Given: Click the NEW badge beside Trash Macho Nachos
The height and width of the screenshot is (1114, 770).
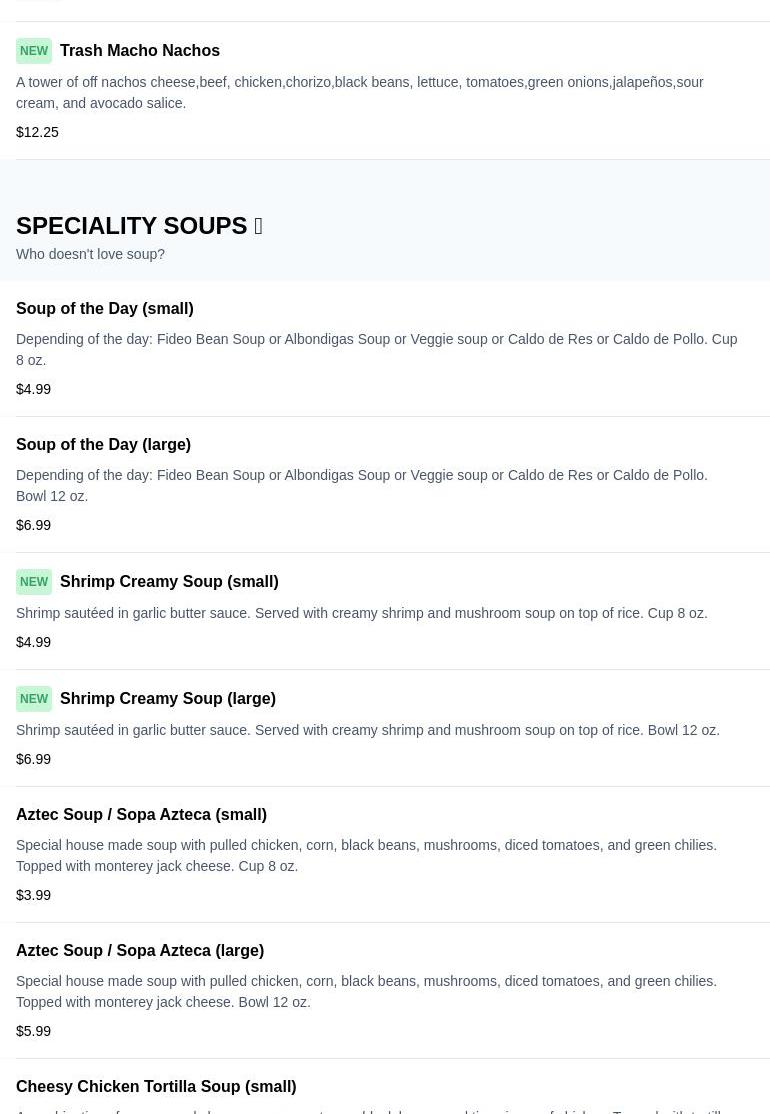Looking at the screenshot, I should (34, 51).
